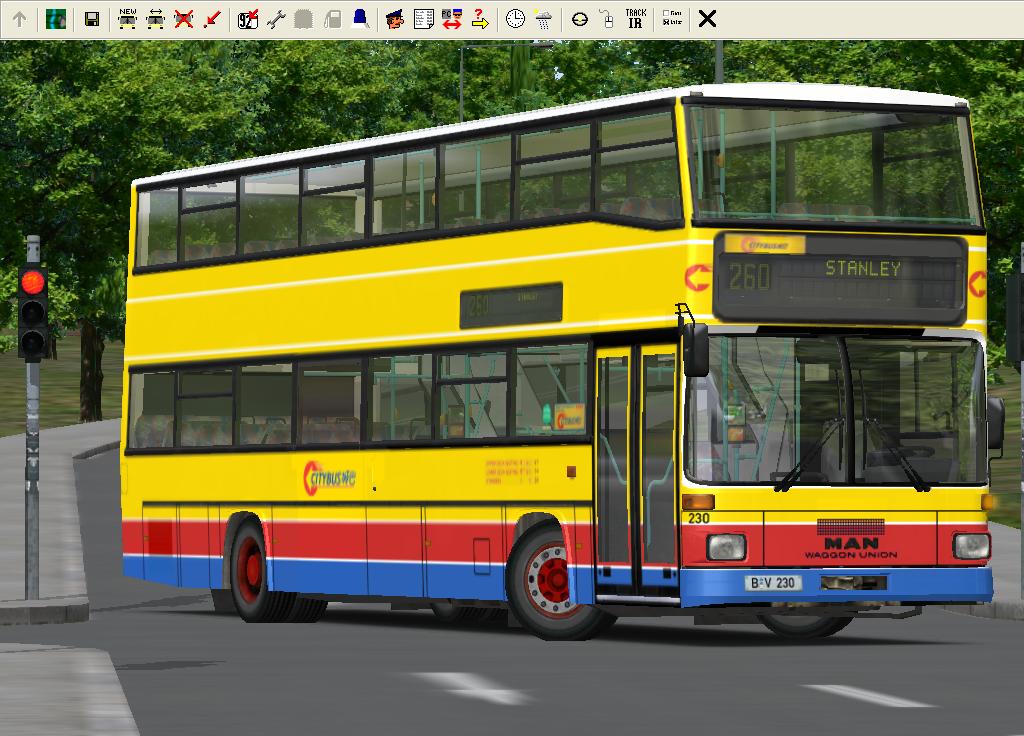Screen dimensions: 1024x736
Task: Close the menu with black X icon
Action: pyautogui.click(x=707, y=19)
